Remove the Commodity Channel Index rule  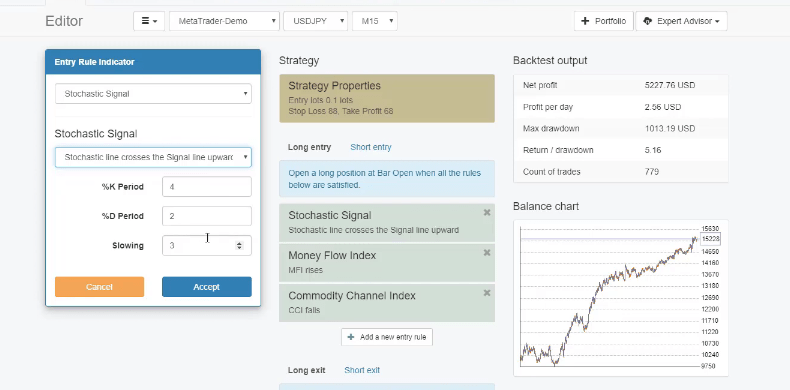(x=487, y=293)
